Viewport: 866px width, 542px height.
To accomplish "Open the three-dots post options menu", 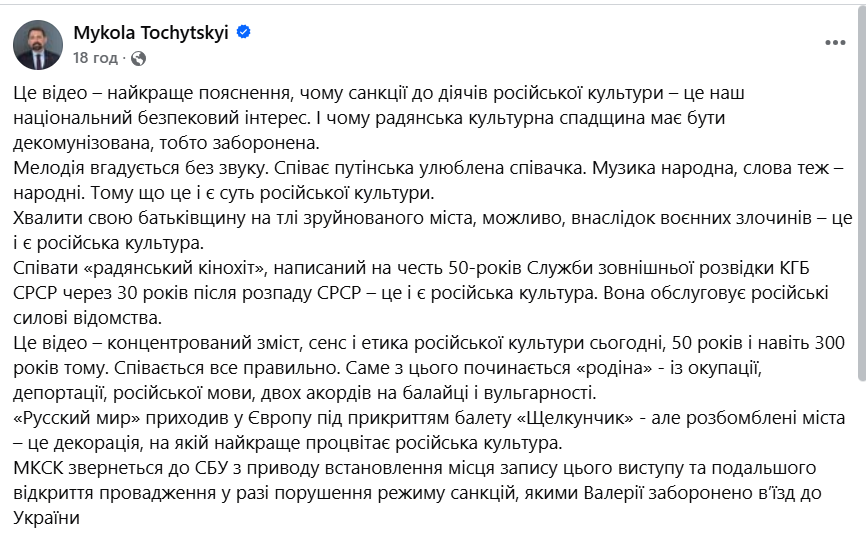I will [834, 45].
